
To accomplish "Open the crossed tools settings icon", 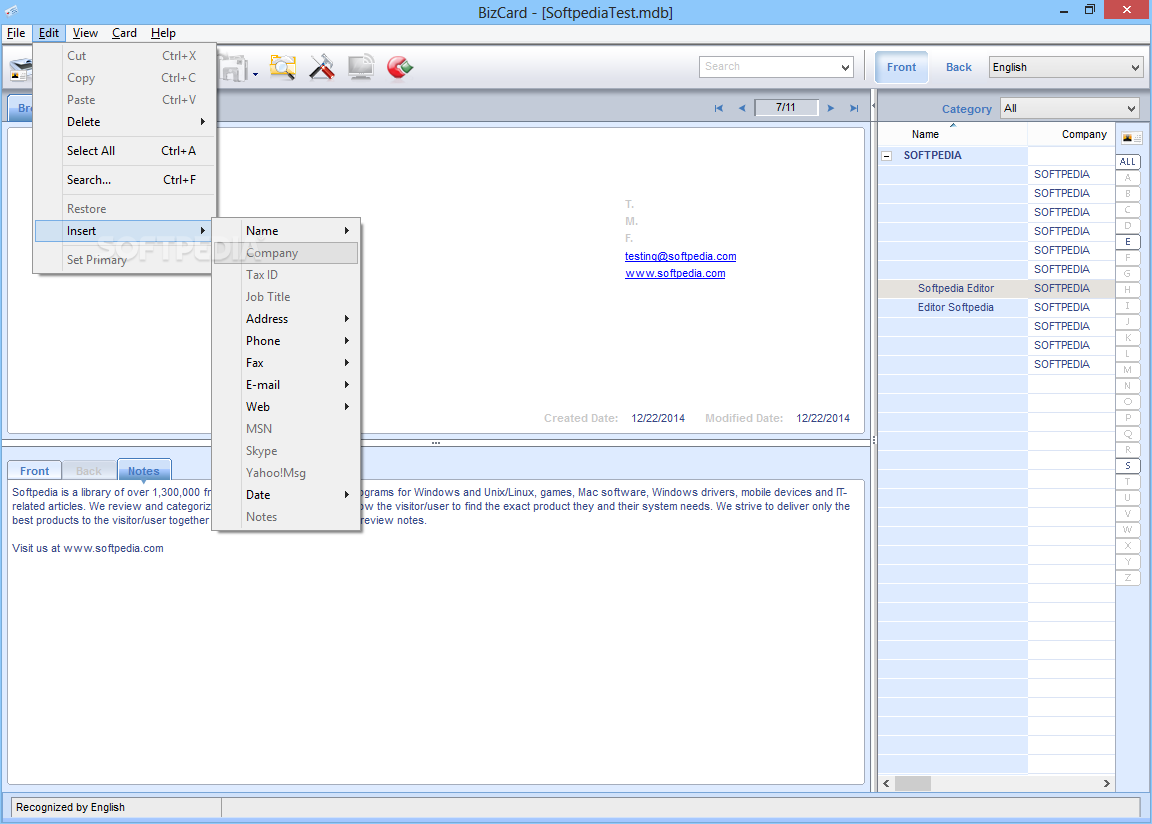I will (x=322, y=67).
